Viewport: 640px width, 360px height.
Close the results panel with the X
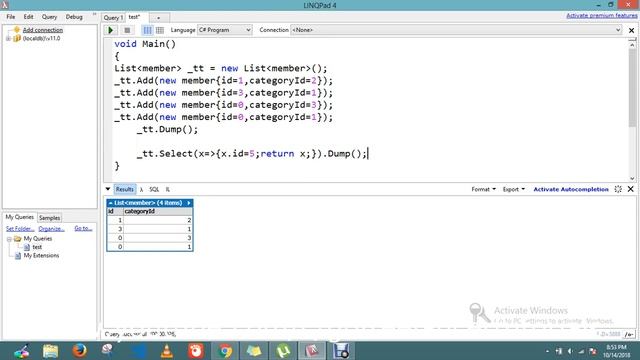pyautogui.click(x=631, y=189)
